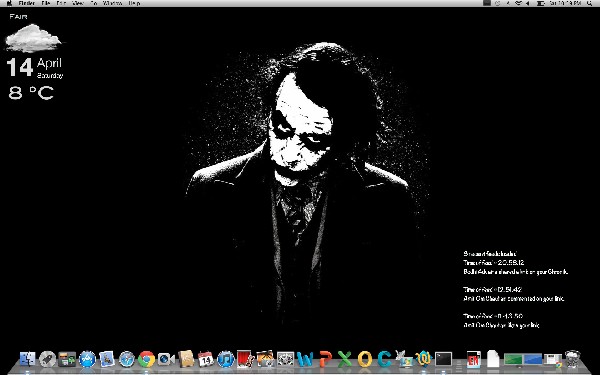Open the red EN document in Dock
This screenshot has width=600, height=375.
coord(474,359)
